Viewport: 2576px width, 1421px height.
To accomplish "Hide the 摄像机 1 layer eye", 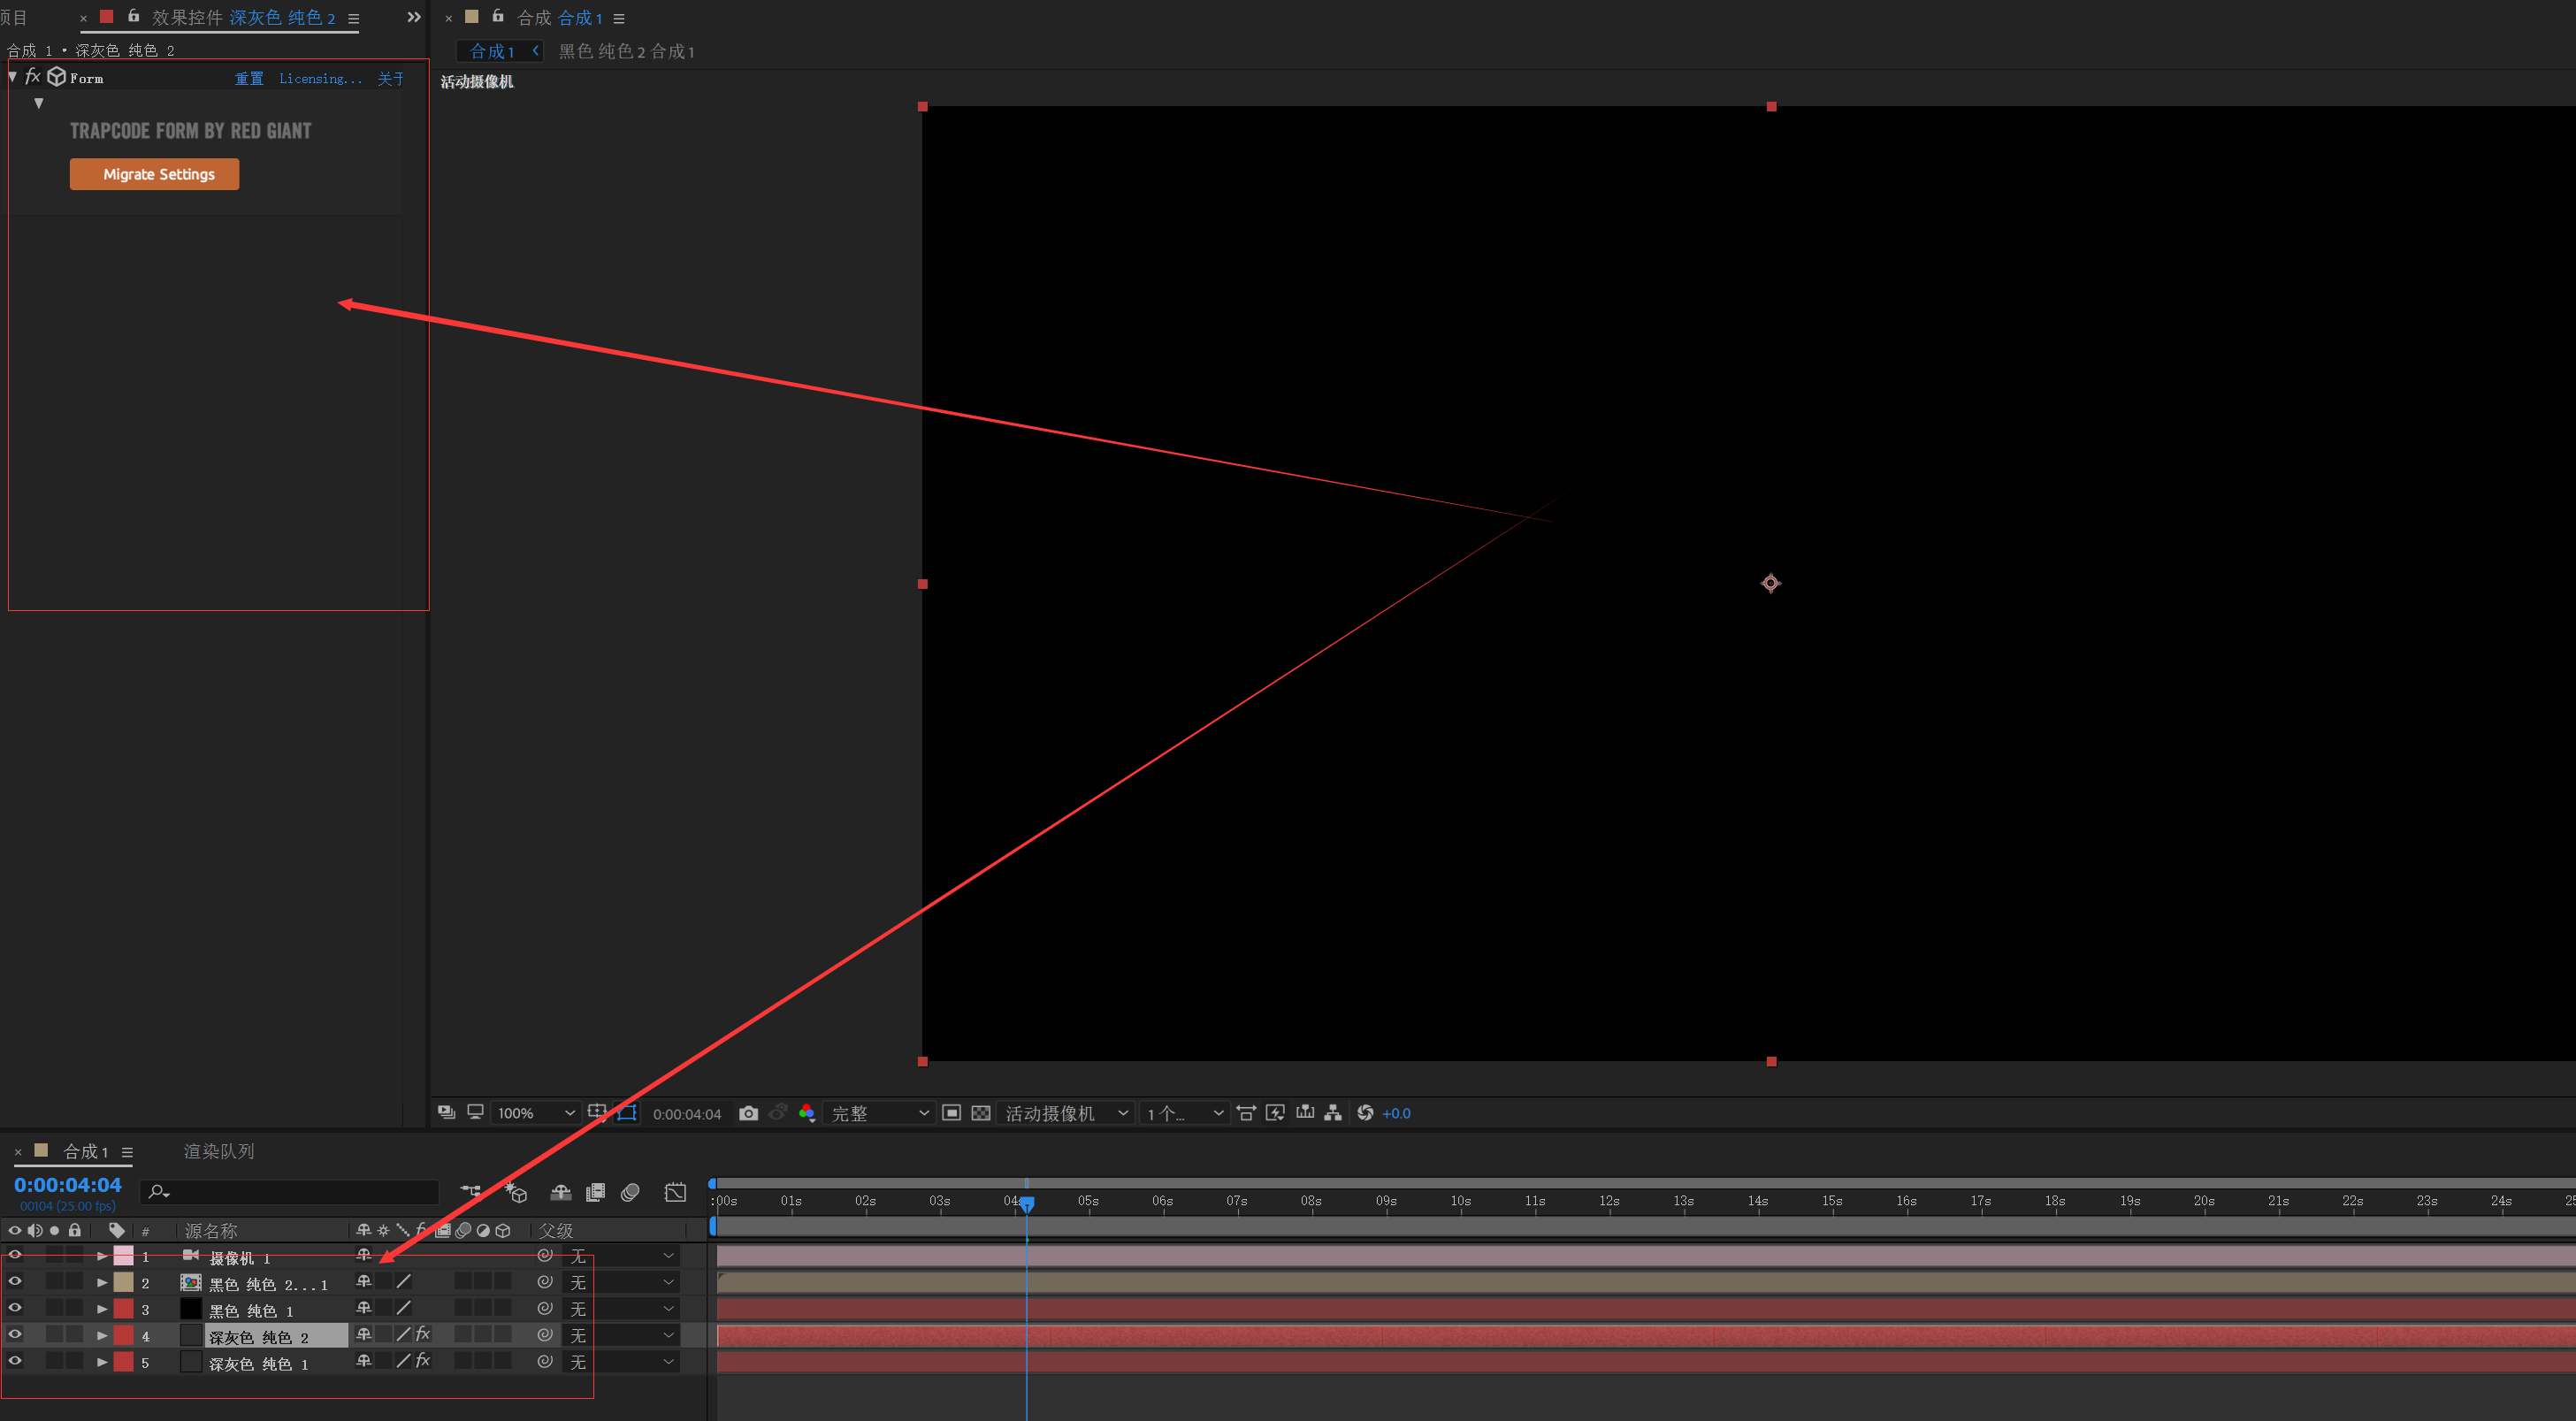I will 15,1255.
